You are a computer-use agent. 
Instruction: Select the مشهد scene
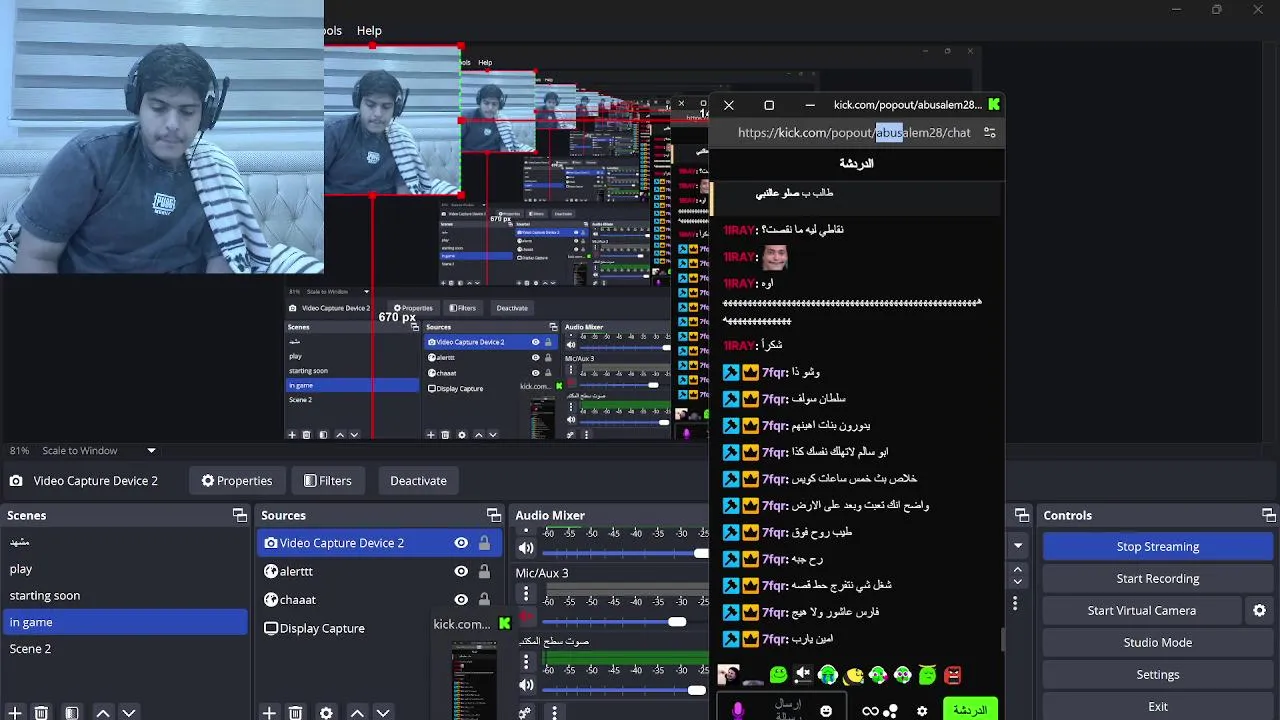click(x=124, y=542)
